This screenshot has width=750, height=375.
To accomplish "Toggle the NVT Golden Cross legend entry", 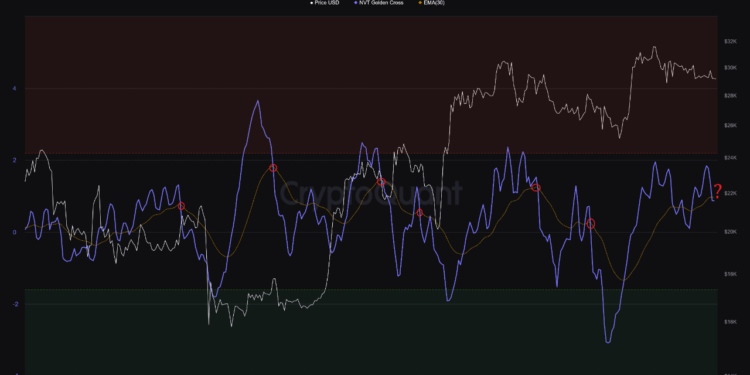I will pos(380,3).
